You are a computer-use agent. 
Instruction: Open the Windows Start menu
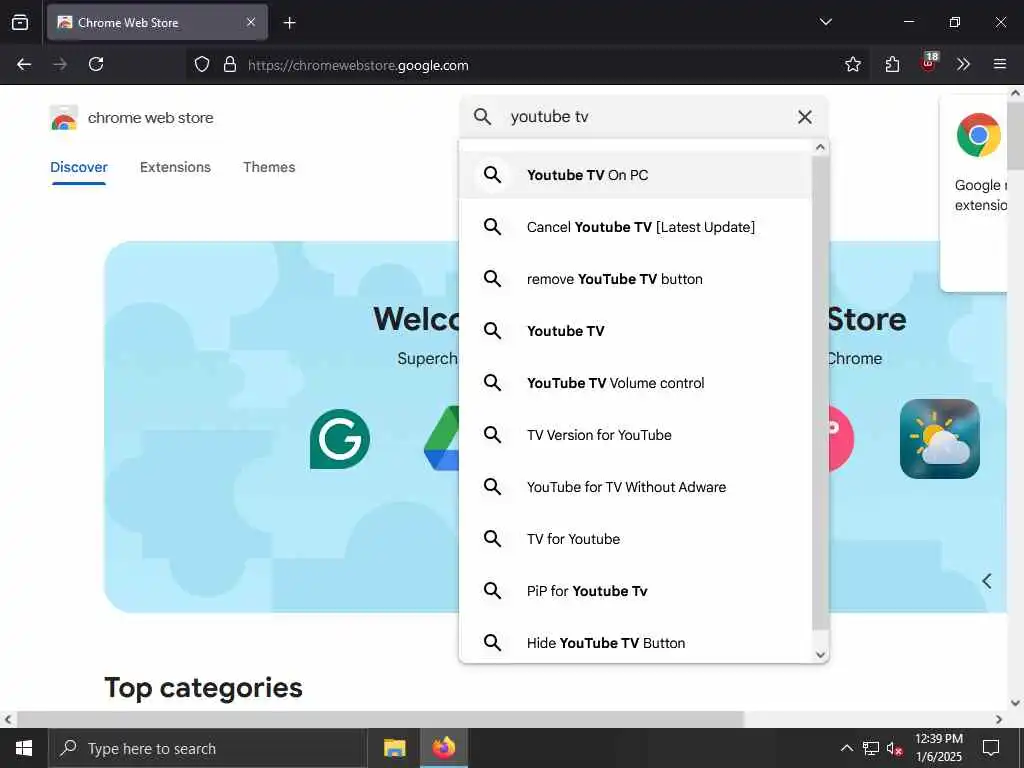[24, 748]
